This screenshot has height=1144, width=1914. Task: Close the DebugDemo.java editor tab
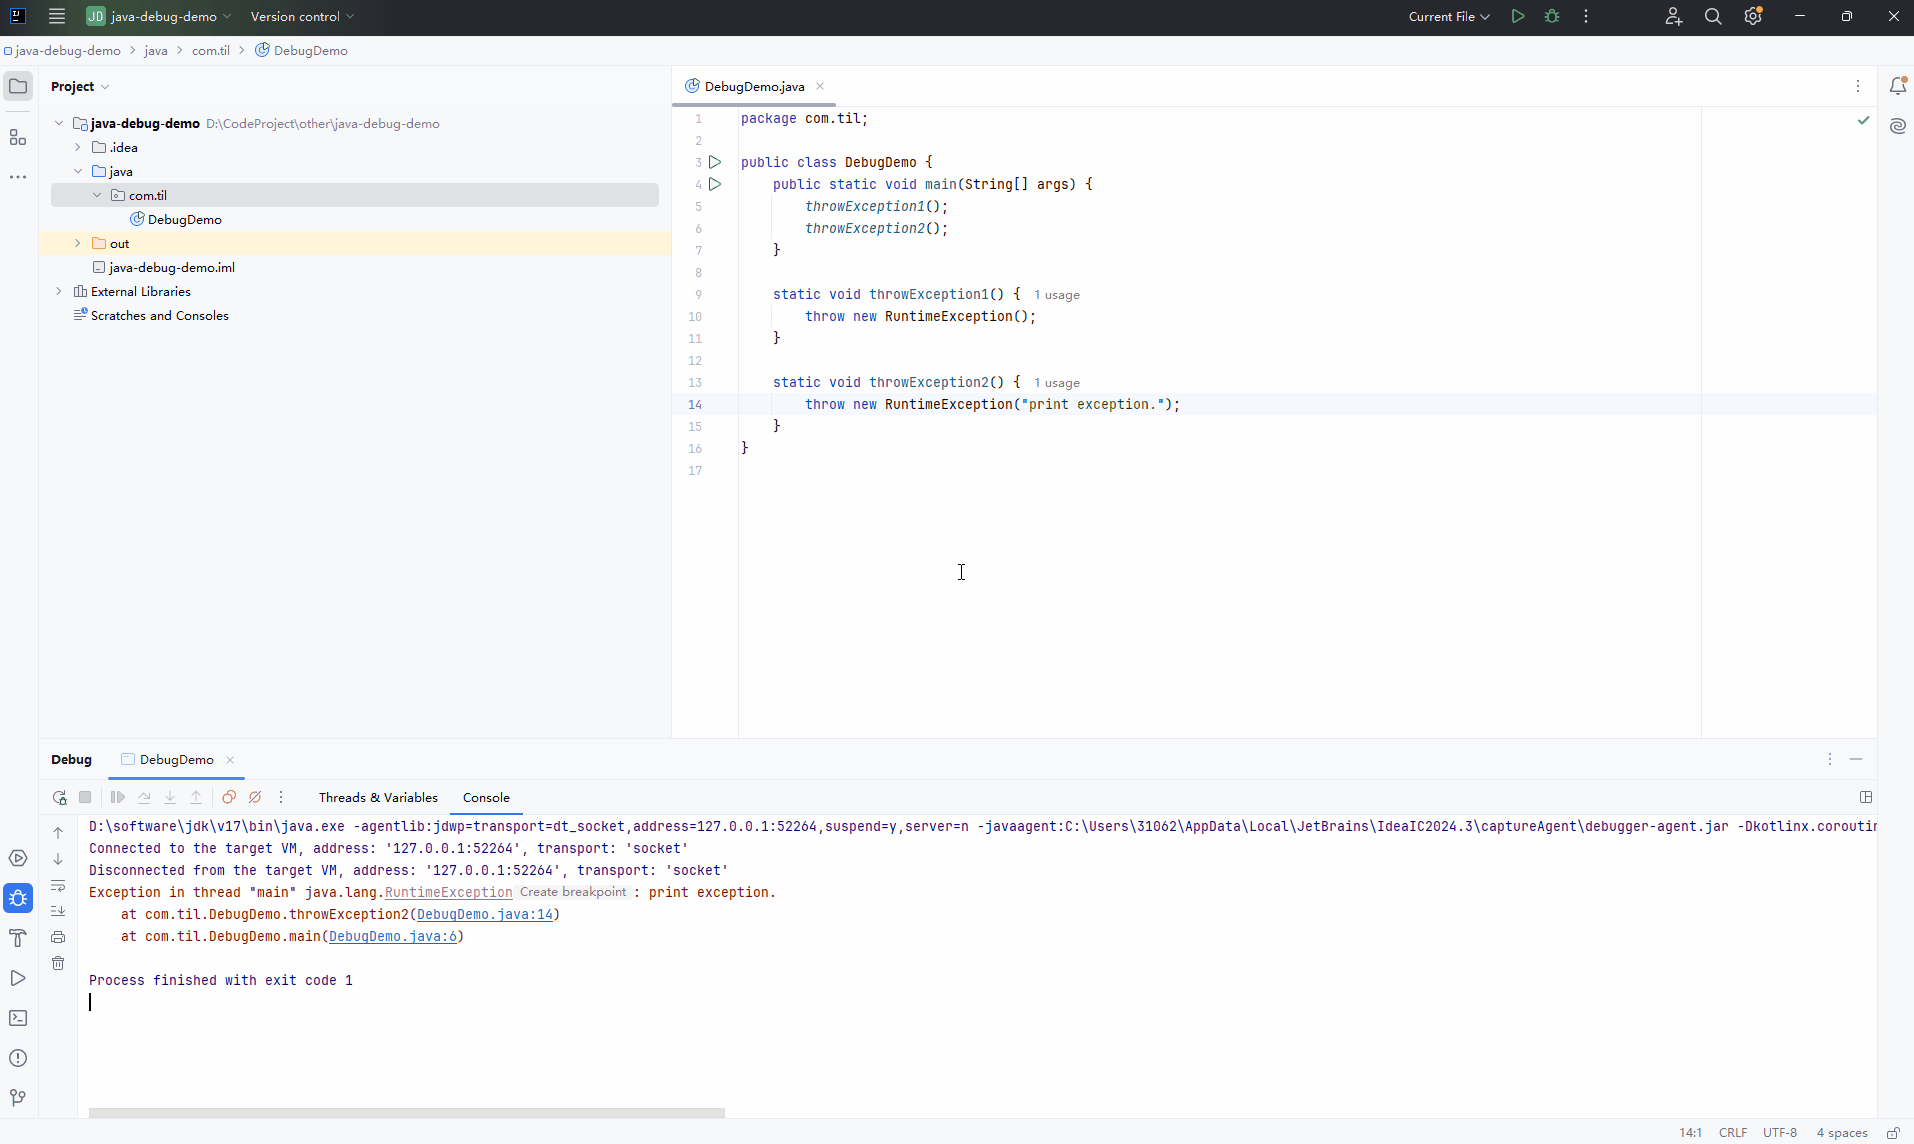coord(820,87)
